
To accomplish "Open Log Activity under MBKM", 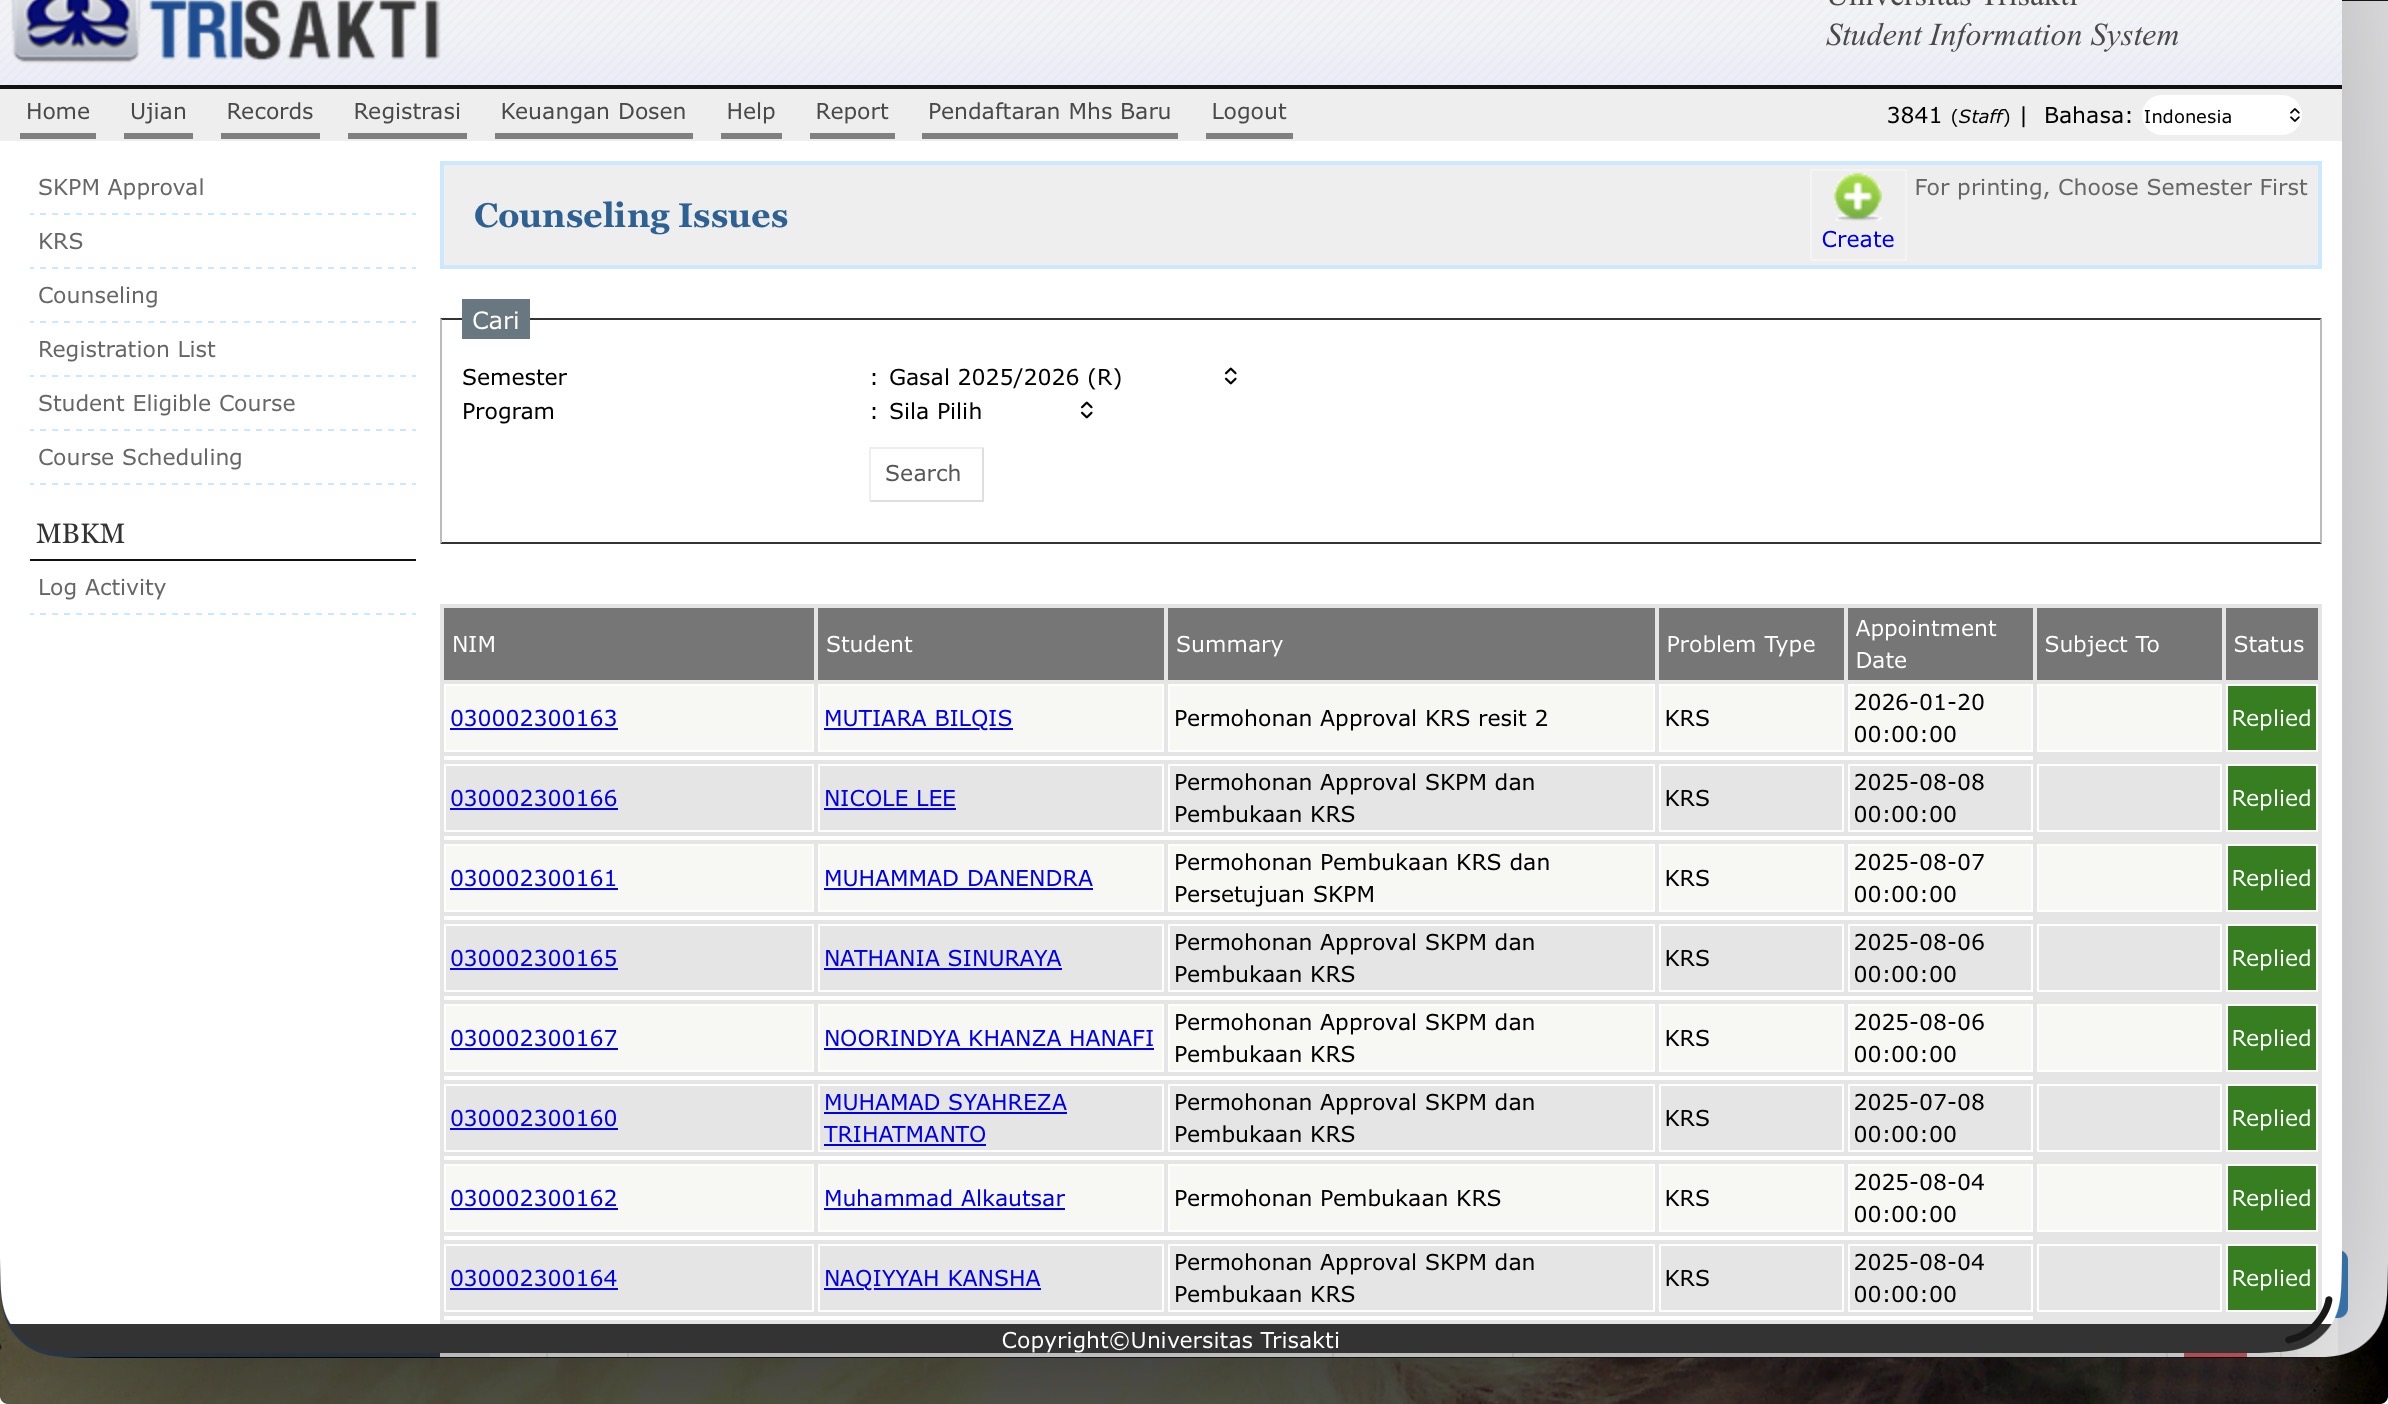I will pyautogui.click(x=102, y=588).
